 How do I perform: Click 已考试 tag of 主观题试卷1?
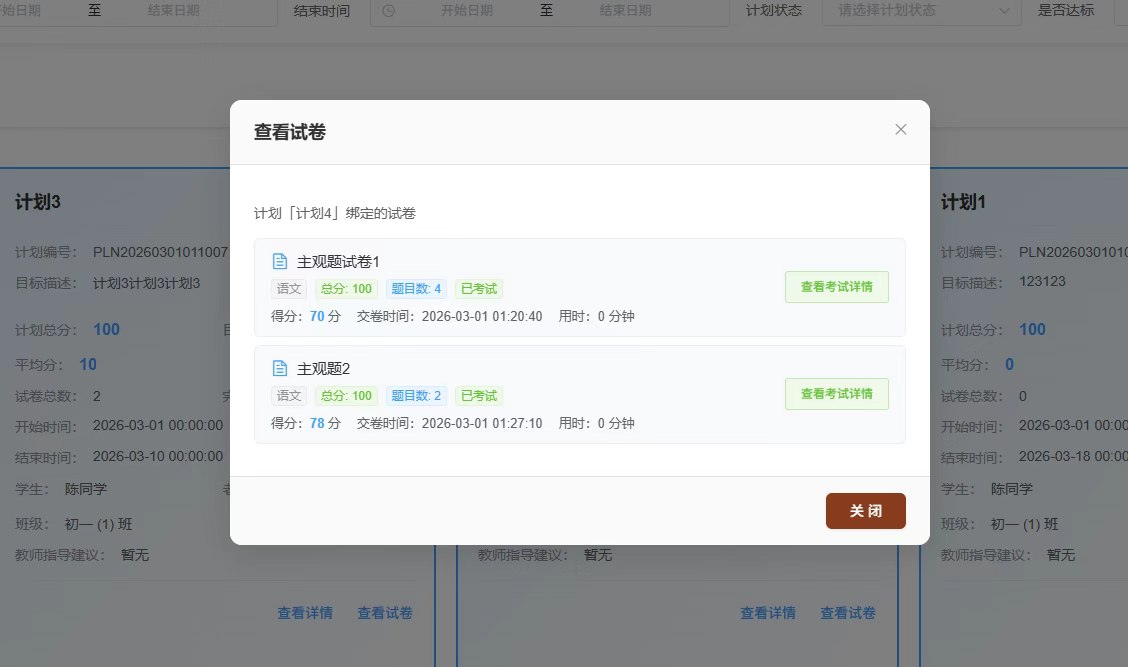coord(478,289)
